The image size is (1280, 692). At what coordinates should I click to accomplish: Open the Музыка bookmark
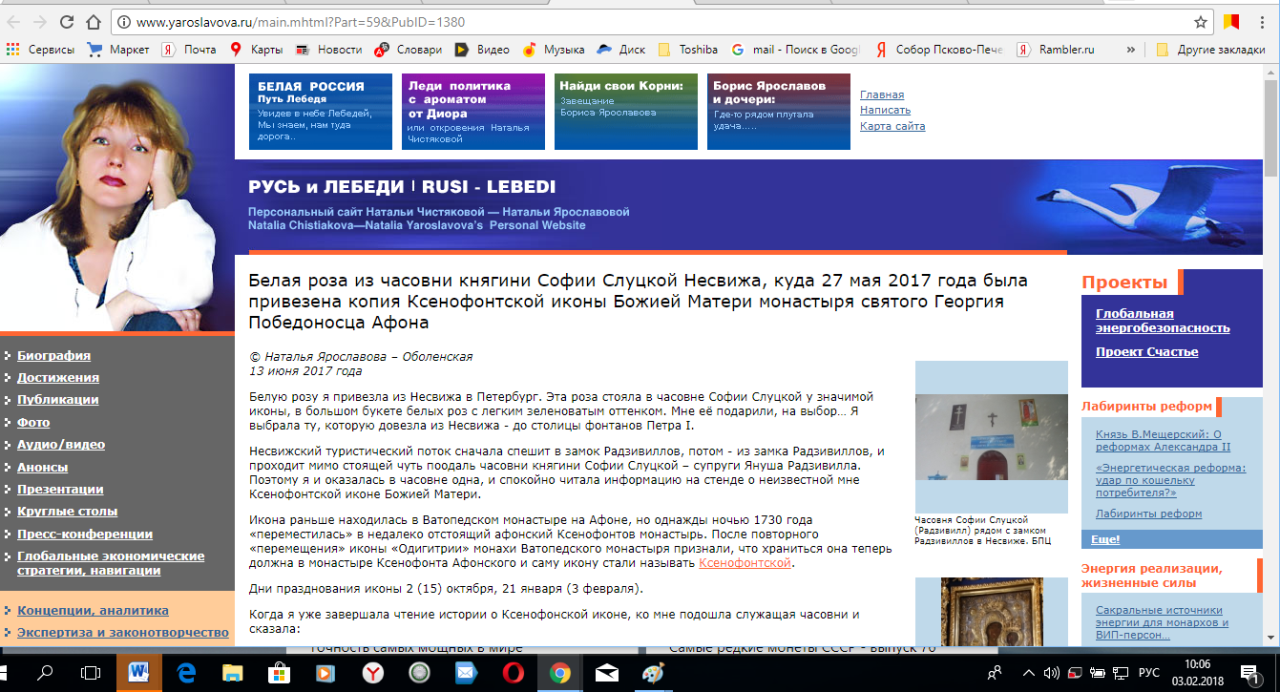553,50
